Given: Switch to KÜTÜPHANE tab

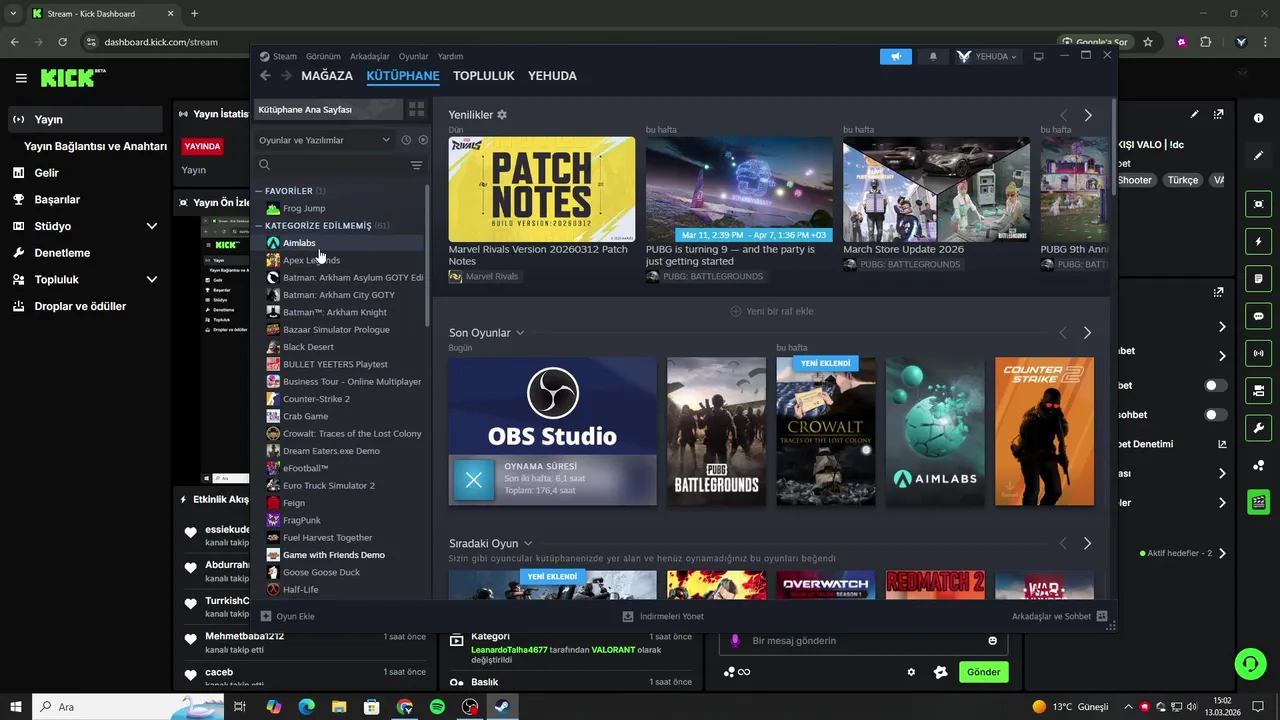Looking at the screenshot, I should click(403, 76).
